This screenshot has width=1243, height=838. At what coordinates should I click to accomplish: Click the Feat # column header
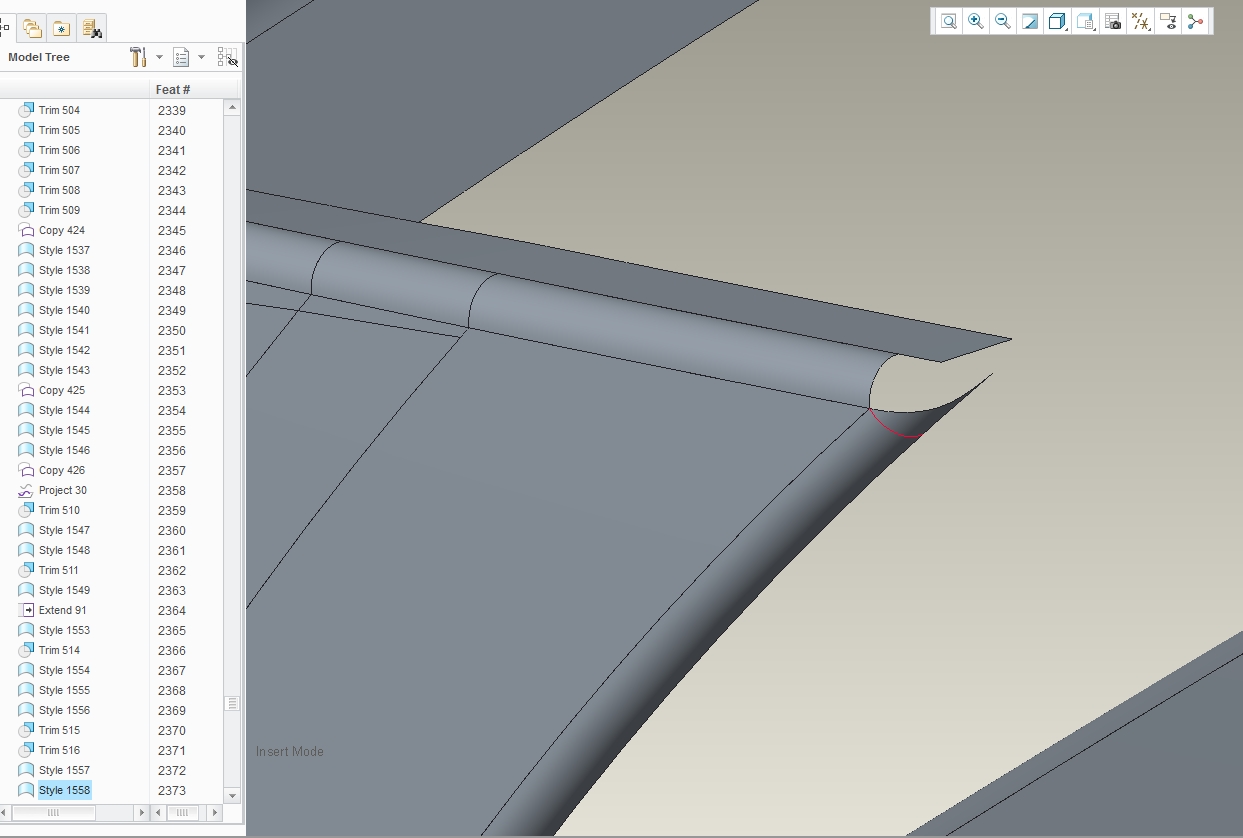[173, 89]
